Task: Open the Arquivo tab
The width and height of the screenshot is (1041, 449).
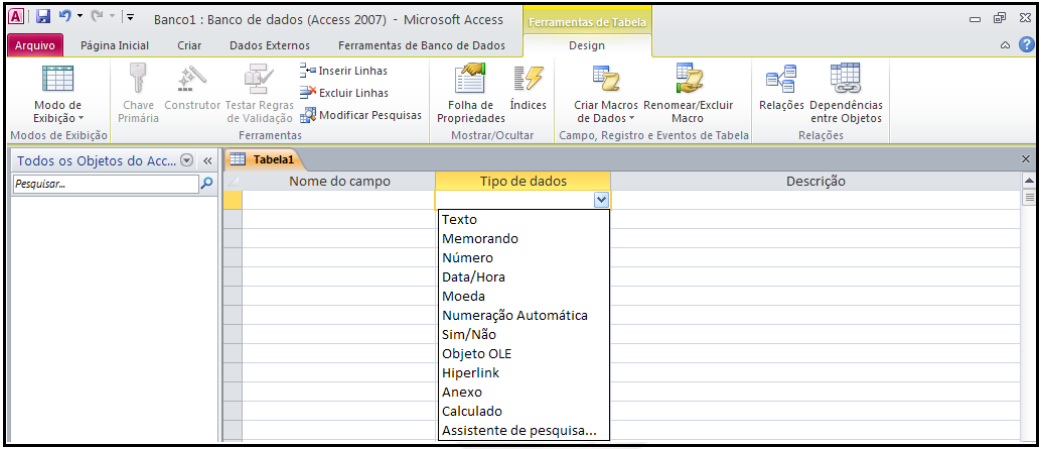Action: [35, 45]
